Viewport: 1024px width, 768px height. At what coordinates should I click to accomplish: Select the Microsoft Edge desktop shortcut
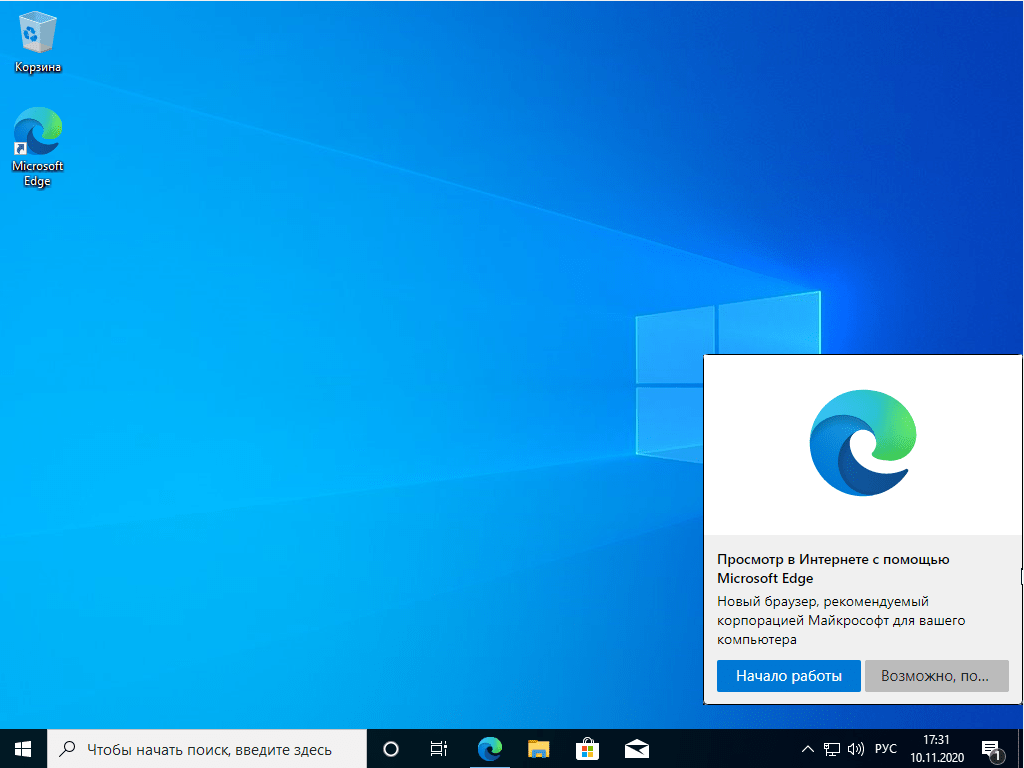pos(38,148)
